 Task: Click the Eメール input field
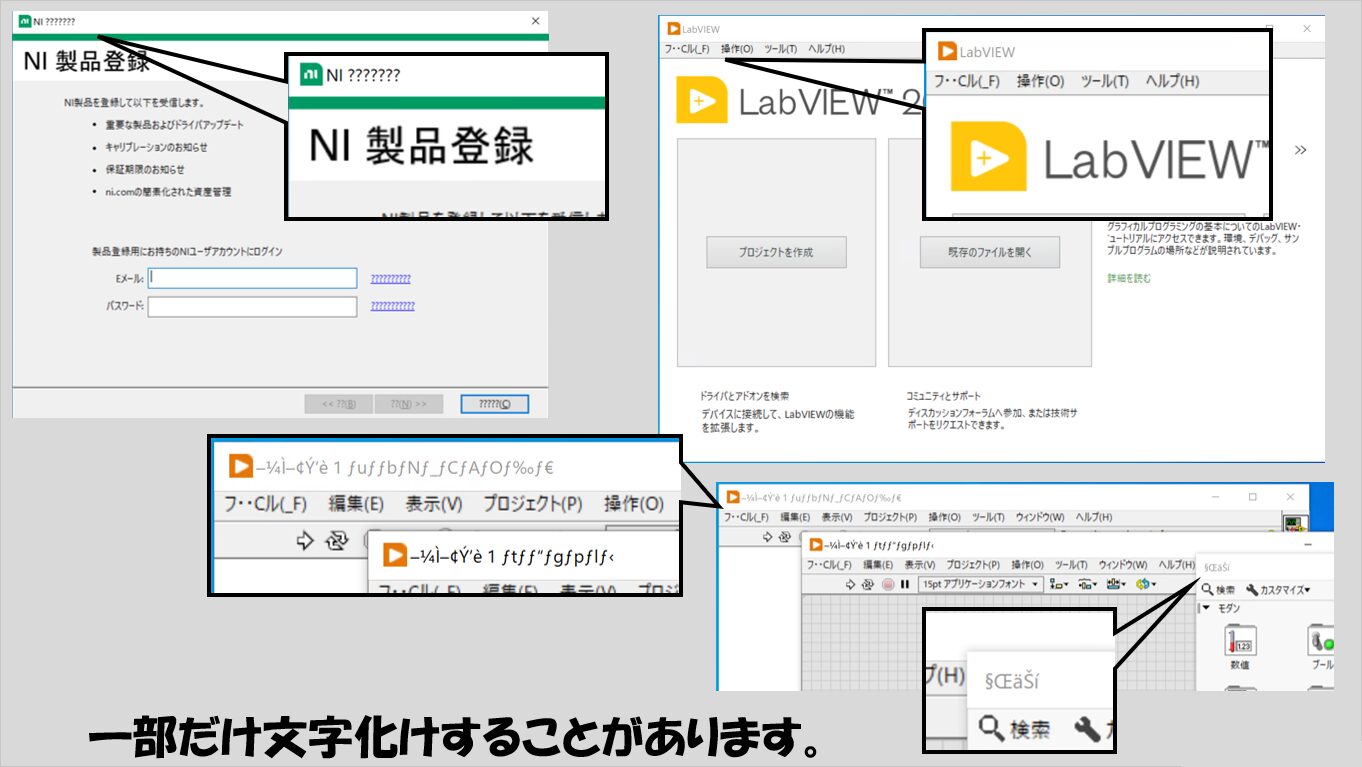252,278
